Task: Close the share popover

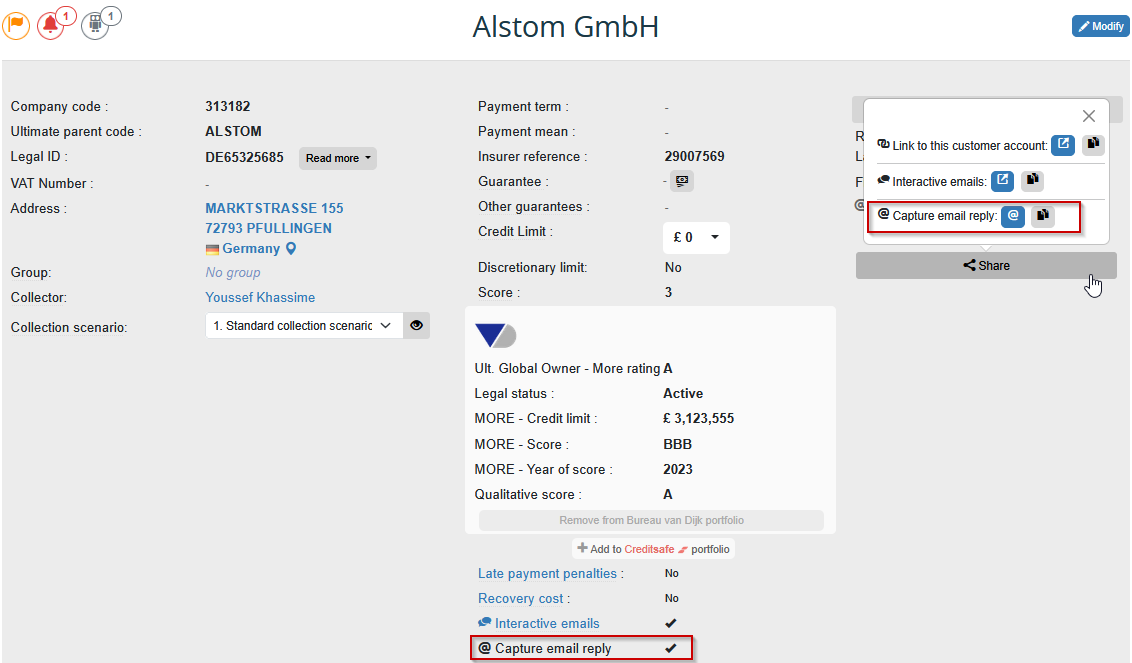Action: pos(1089,116)
